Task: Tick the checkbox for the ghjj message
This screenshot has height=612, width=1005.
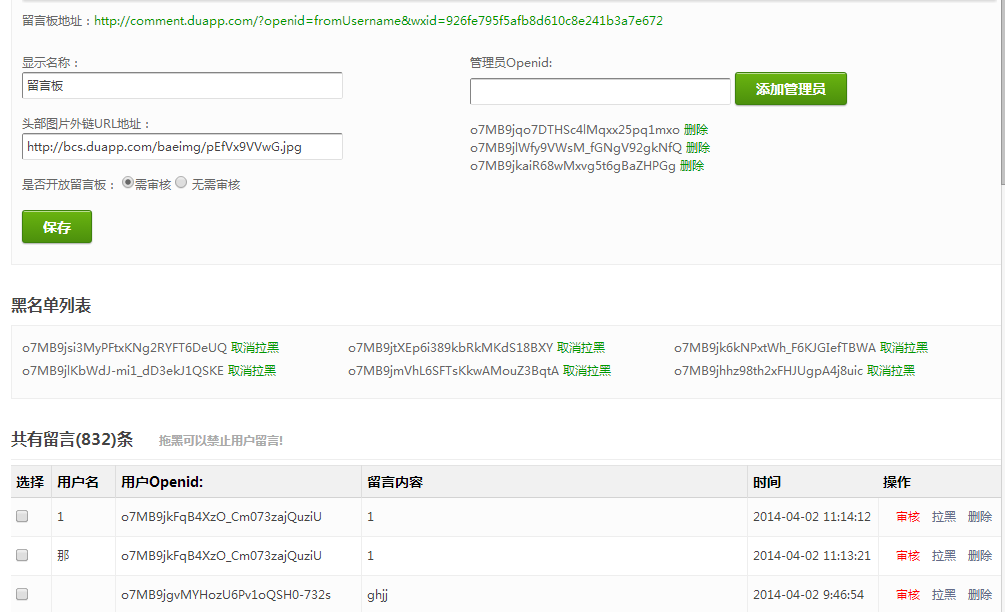Action: (x=22, y=594)
